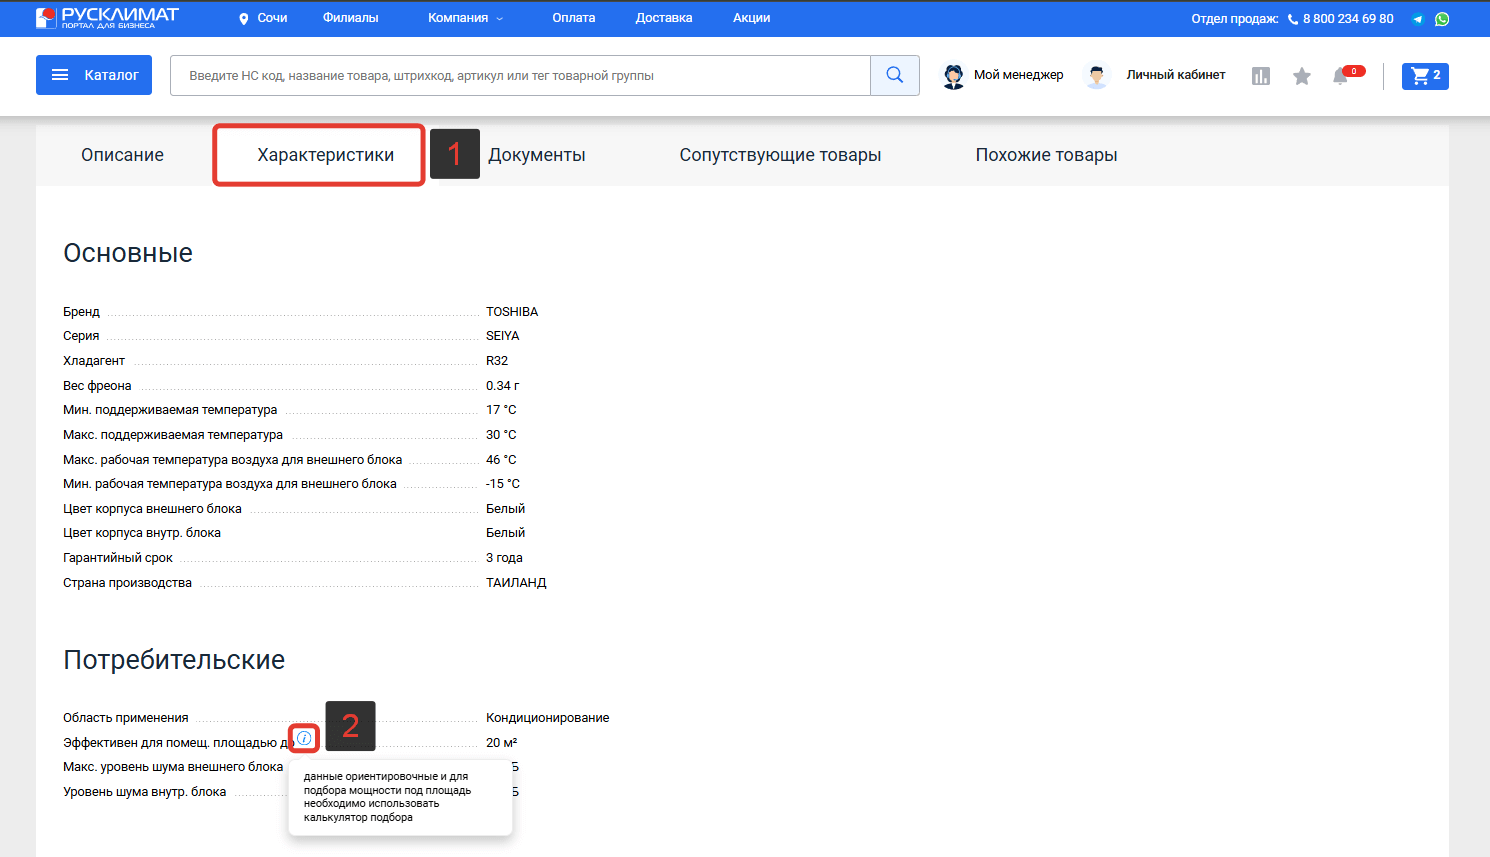Switch to the Документы tab
Image resolution: width=1490 pixels, height=857 pixels.
pyautogui.click(x=537, y=155)
